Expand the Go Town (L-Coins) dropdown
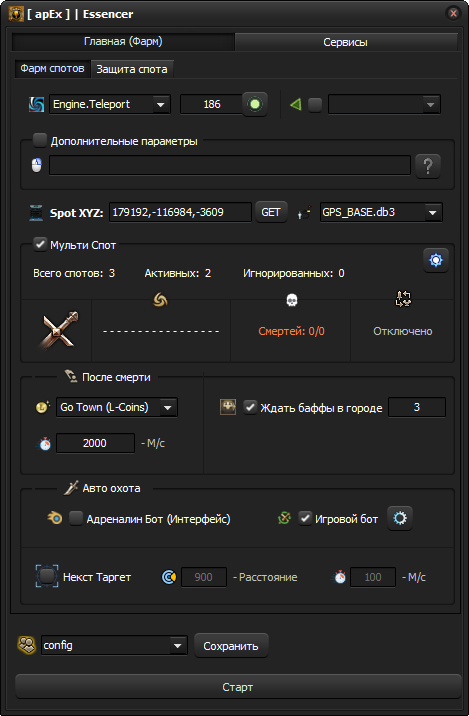Image resolution: width=469 pixels, height=716 pixels. pyautogui.click(x=117, y=407)
